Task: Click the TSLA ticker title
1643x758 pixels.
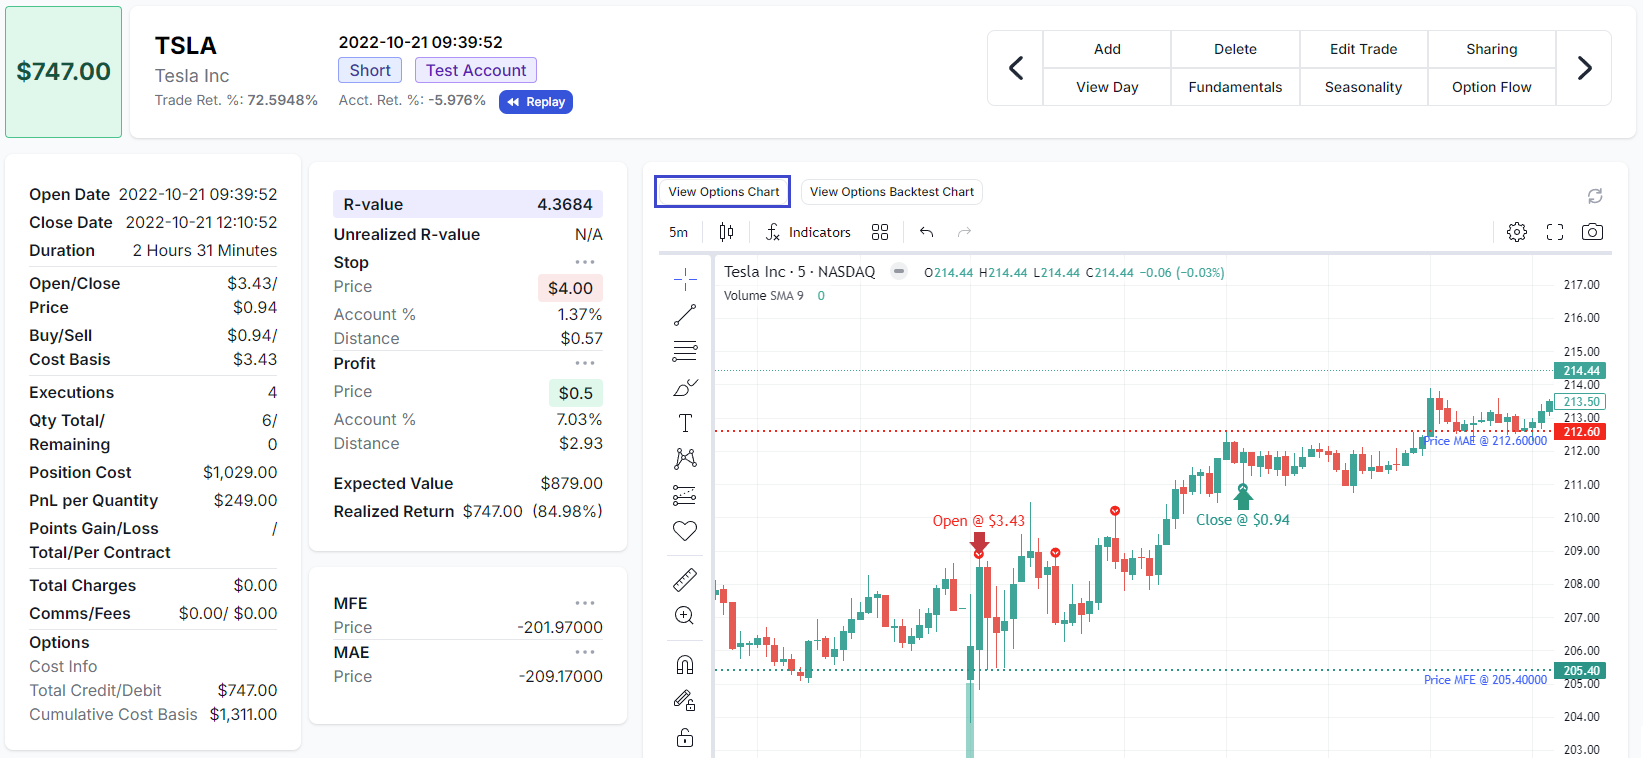Action: 186,46
